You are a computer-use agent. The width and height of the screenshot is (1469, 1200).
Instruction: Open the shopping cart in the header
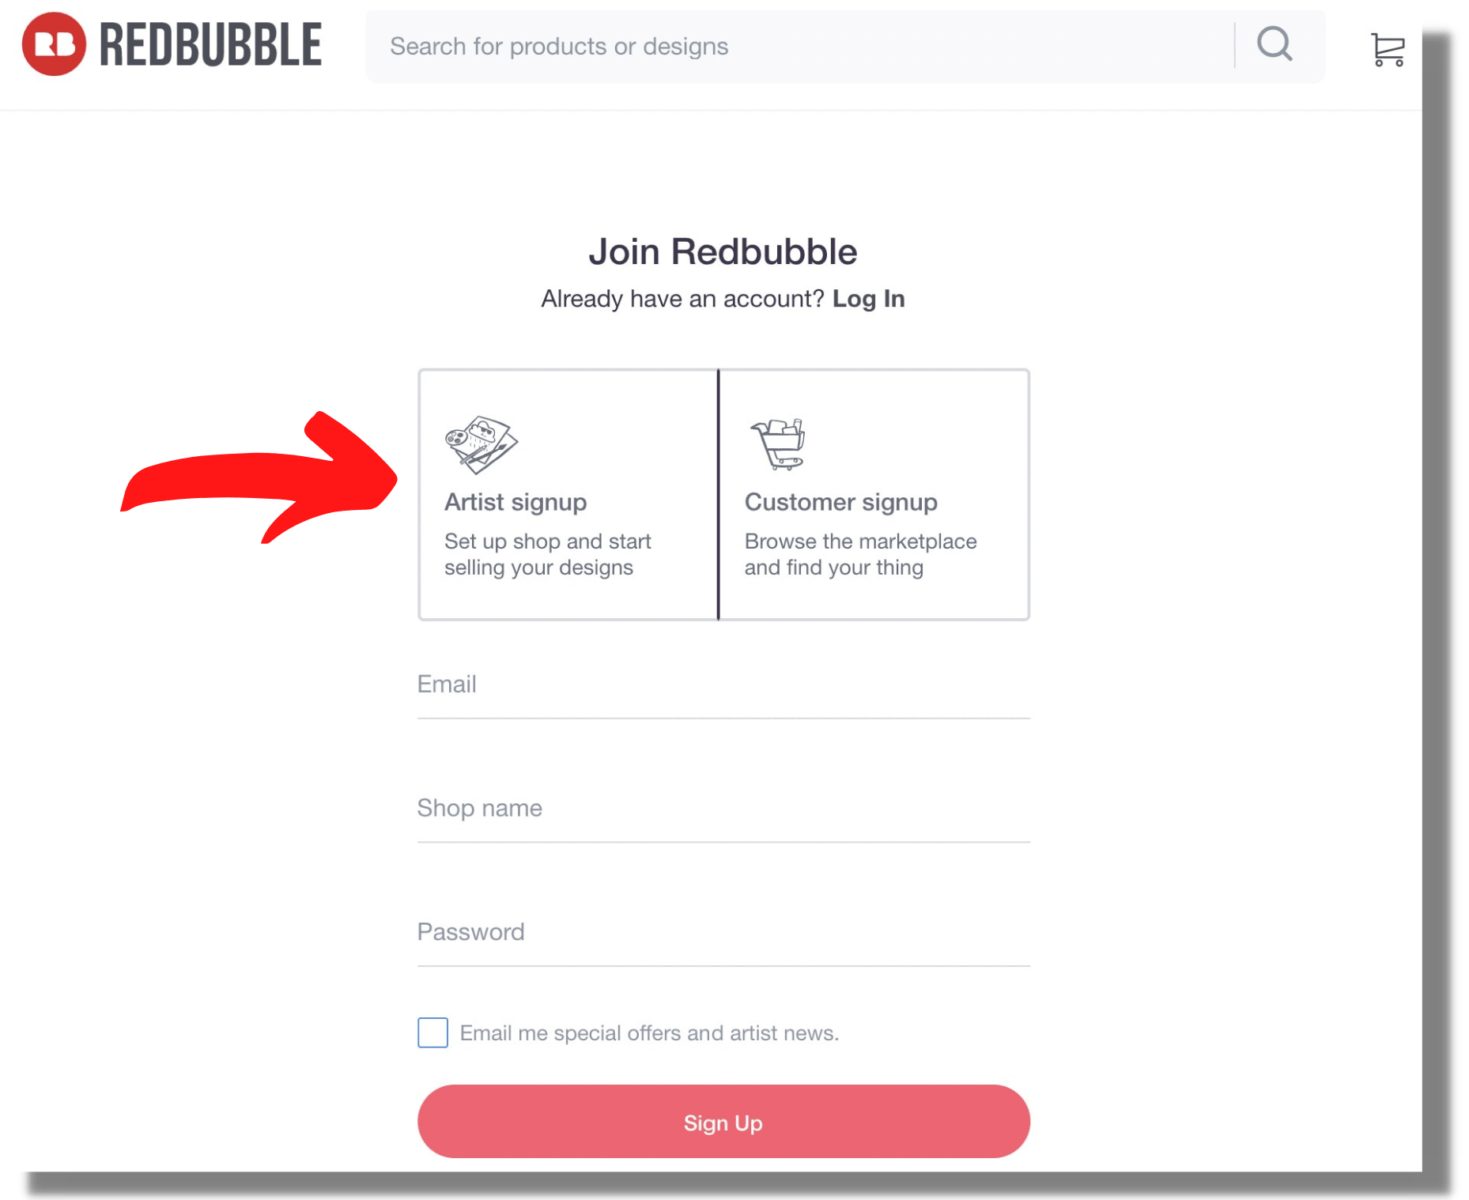pyautogui.click(x=1387, y=48)
